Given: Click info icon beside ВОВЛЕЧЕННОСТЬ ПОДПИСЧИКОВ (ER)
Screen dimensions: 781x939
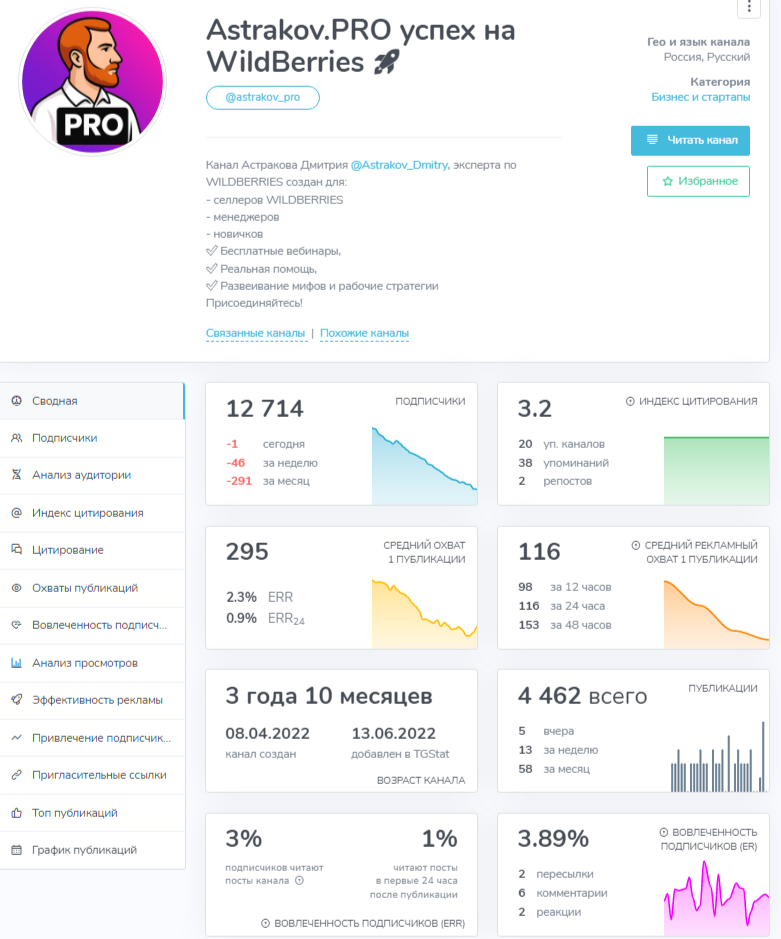Looking at the screenshot, I should pyautogui.click(x=664, y=832).
